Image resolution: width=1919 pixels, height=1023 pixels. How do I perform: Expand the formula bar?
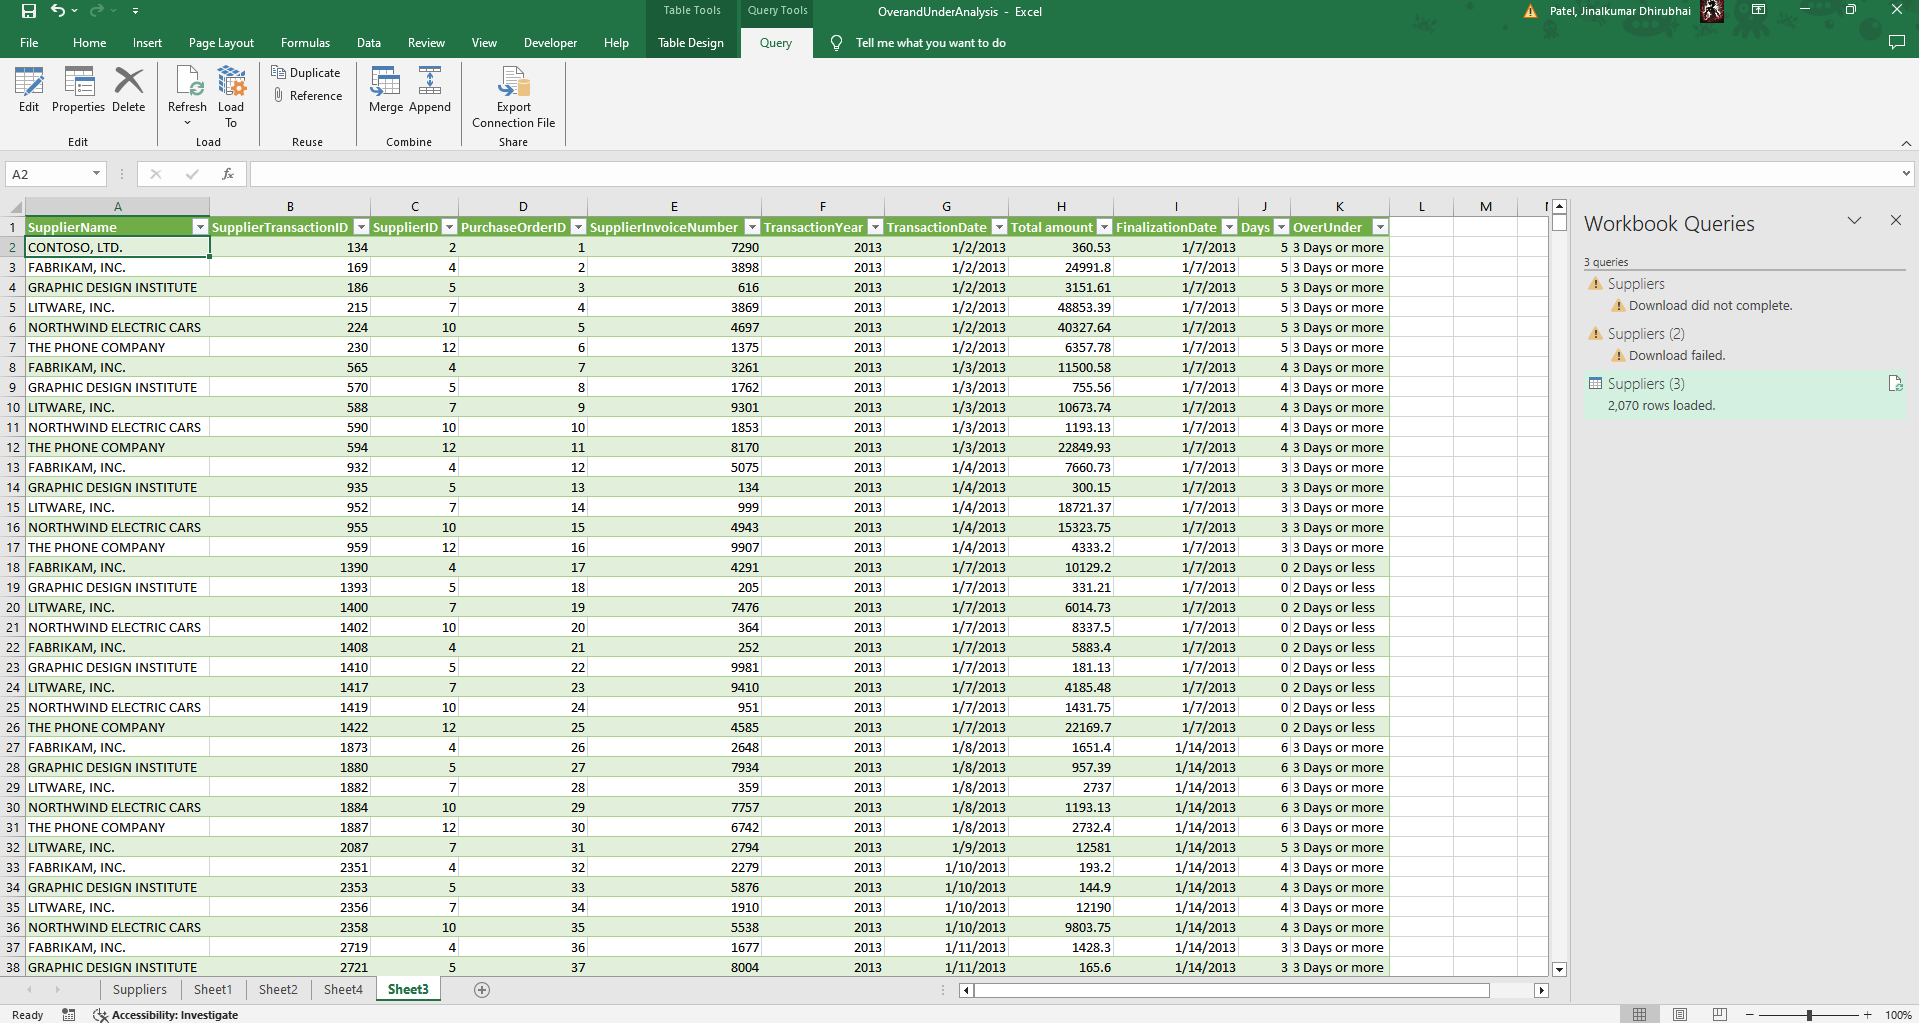pyautogui.click(x=1906, y=174)
